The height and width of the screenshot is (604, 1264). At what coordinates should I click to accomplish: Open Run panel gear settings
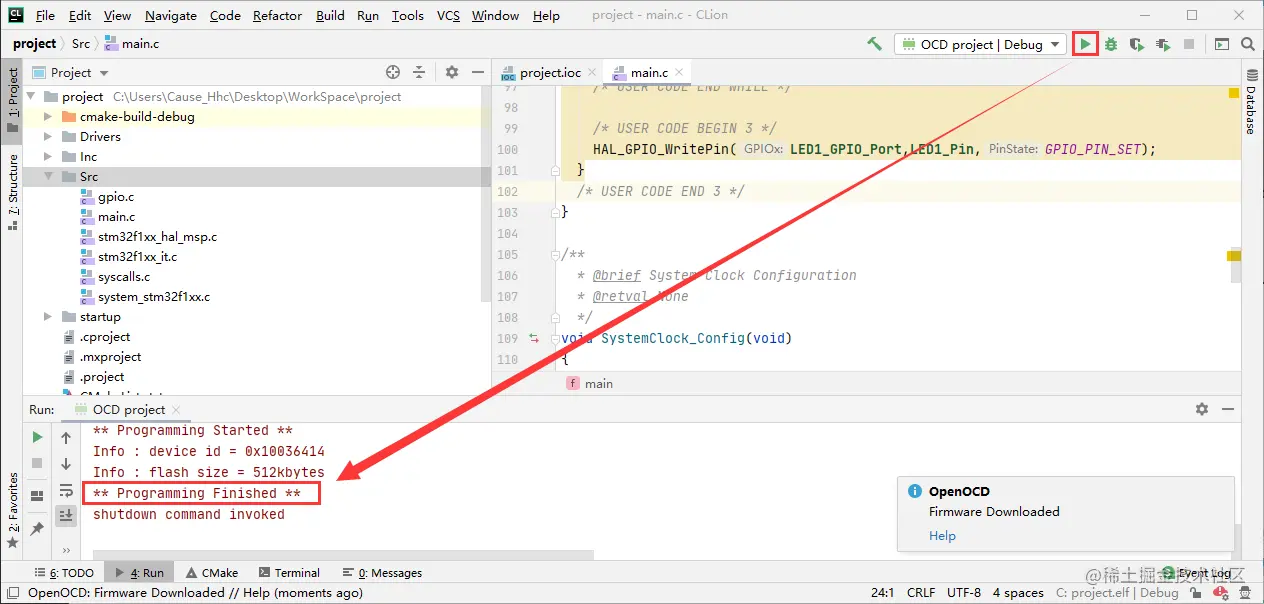coord(1202,409)
